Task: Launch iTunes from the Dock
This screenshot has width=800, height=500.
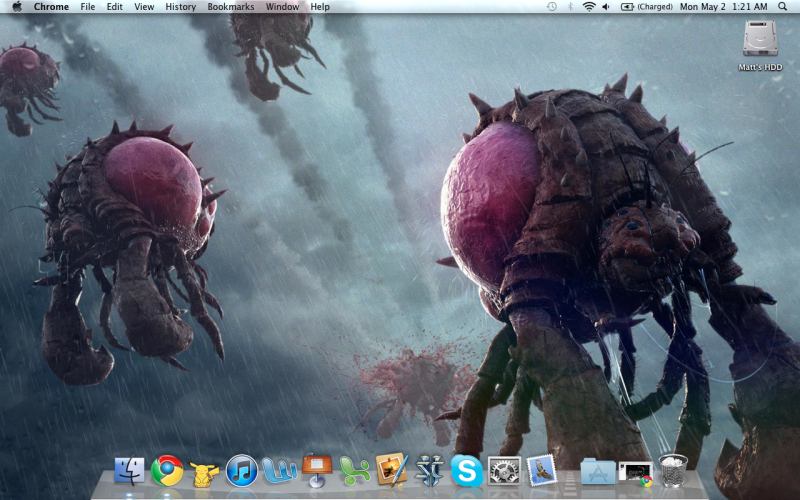Action: [x=242, y=470]
